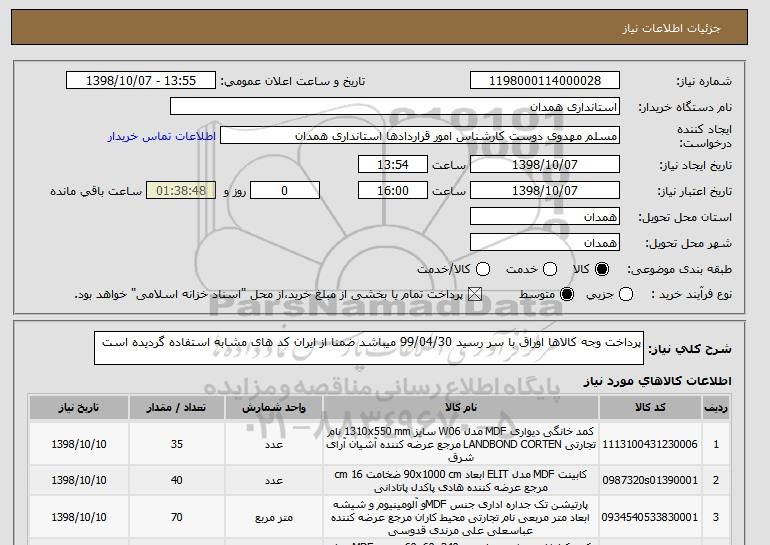Select the کالا radio button
770x545 pixels.
(x=602, y=269)
